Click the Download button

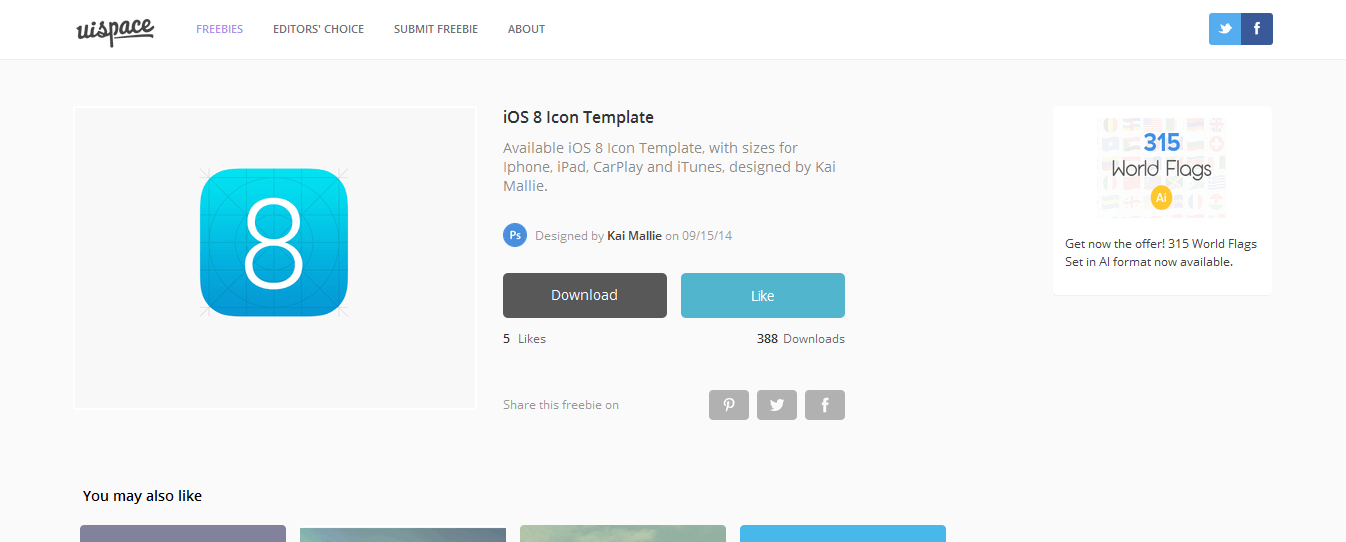pyautogui.click(x=585, y=295)
